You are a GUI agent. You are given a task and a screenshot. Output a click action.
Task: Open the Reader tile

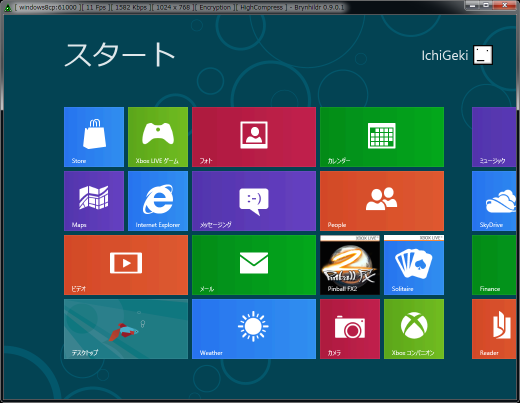pos(494,329)
